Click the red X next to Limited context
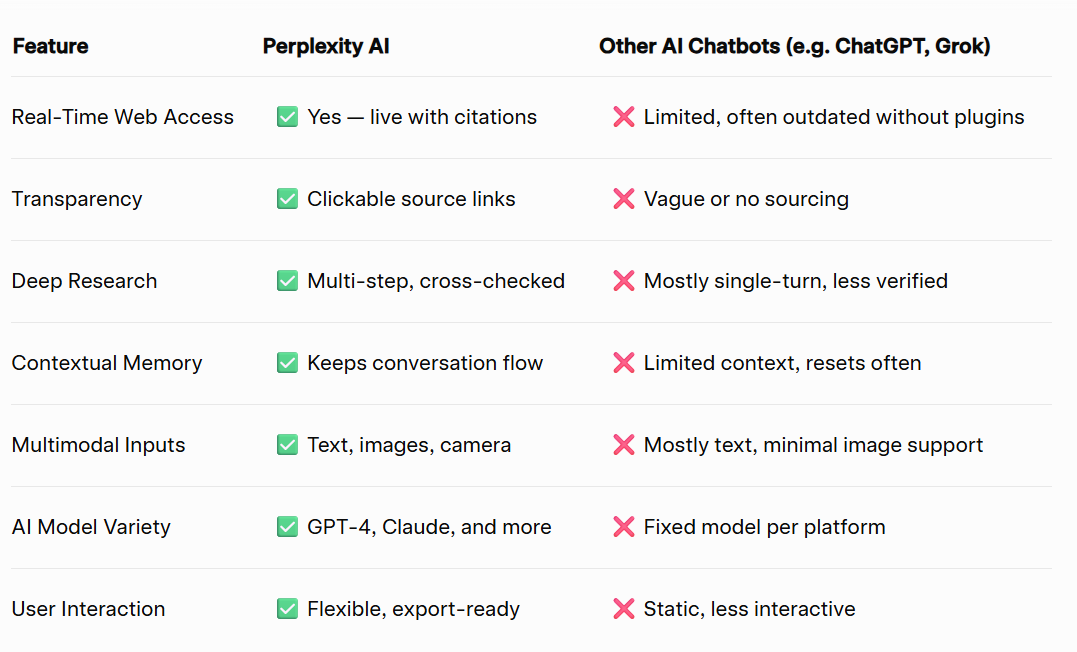Image resolution: width=1077 pixels, height=652 pixels. pos(624,362)
